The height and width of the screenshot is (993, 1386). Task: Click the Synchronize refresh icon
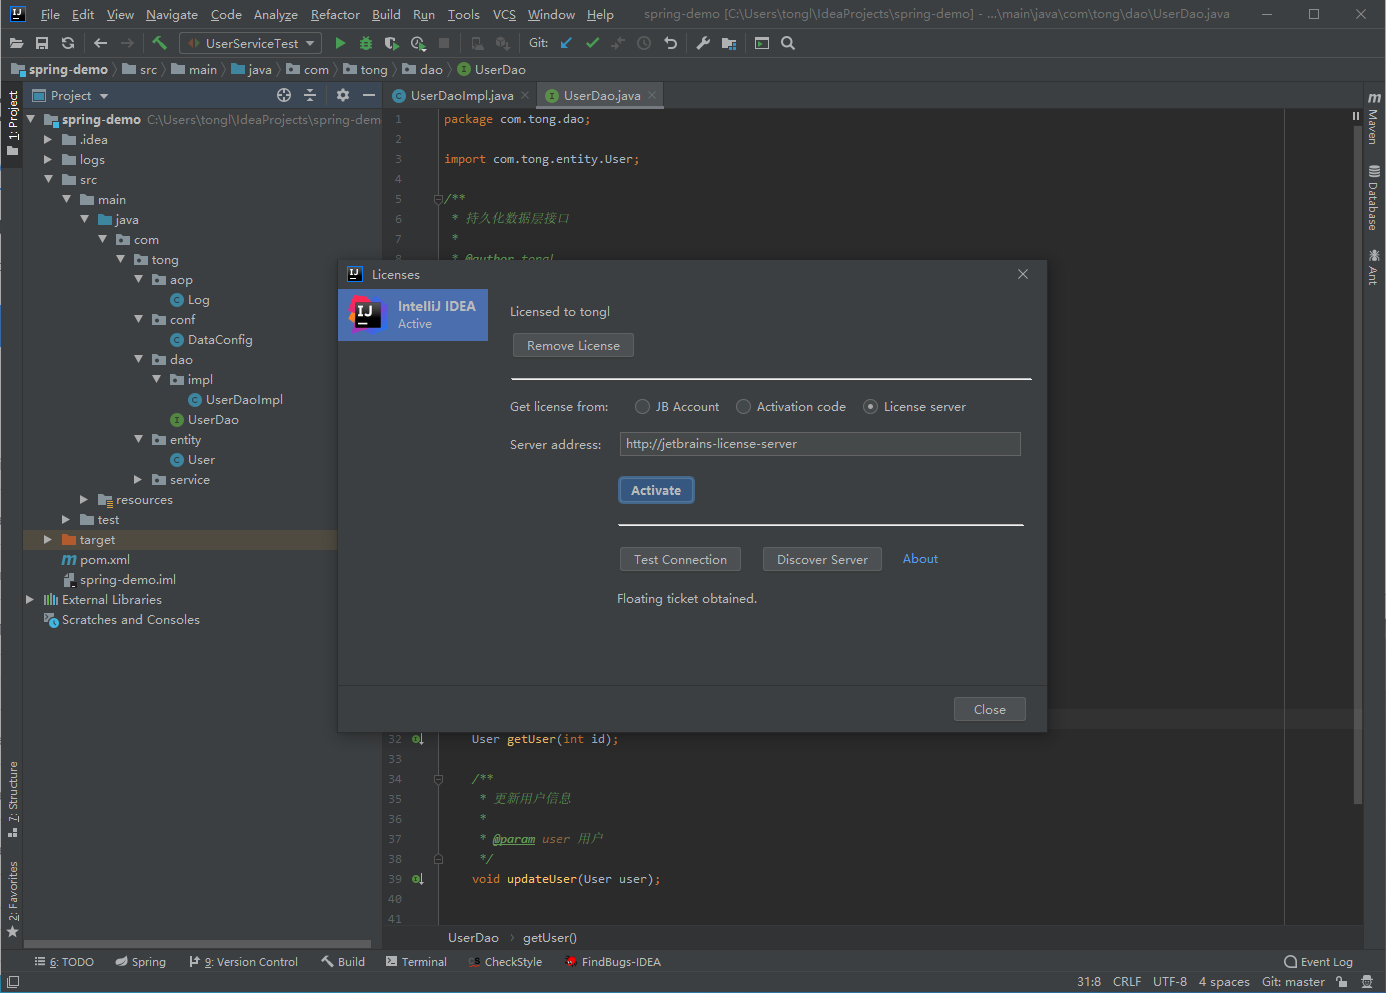[68, 43]
